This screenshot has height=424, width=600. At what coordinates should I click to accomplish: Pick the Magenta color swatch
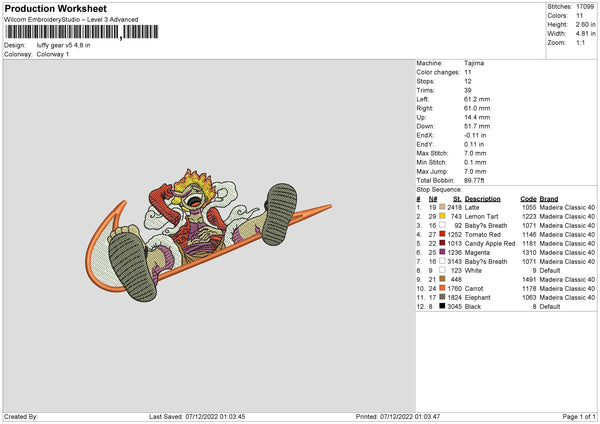[x=442, y=252]
